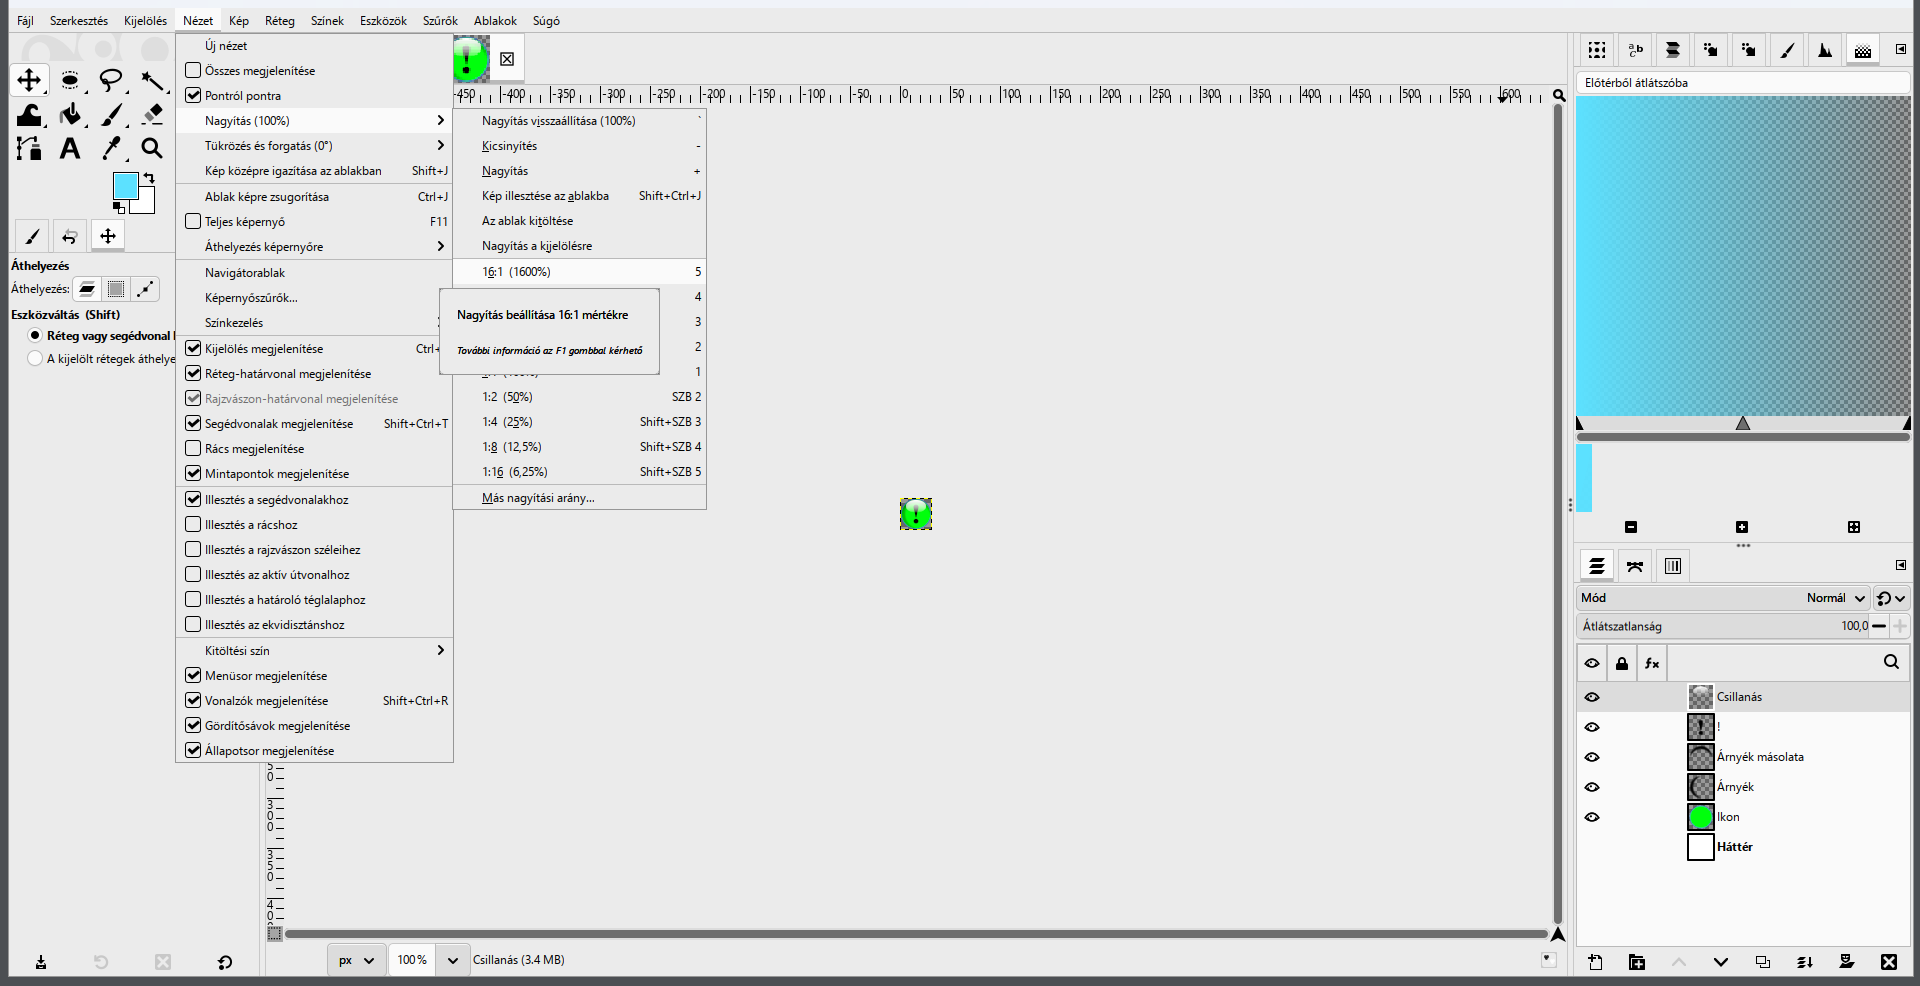Open the Histogram dock tab
The height and width of the screenshot is (986, 1920).
click(x=1825, y=50)
